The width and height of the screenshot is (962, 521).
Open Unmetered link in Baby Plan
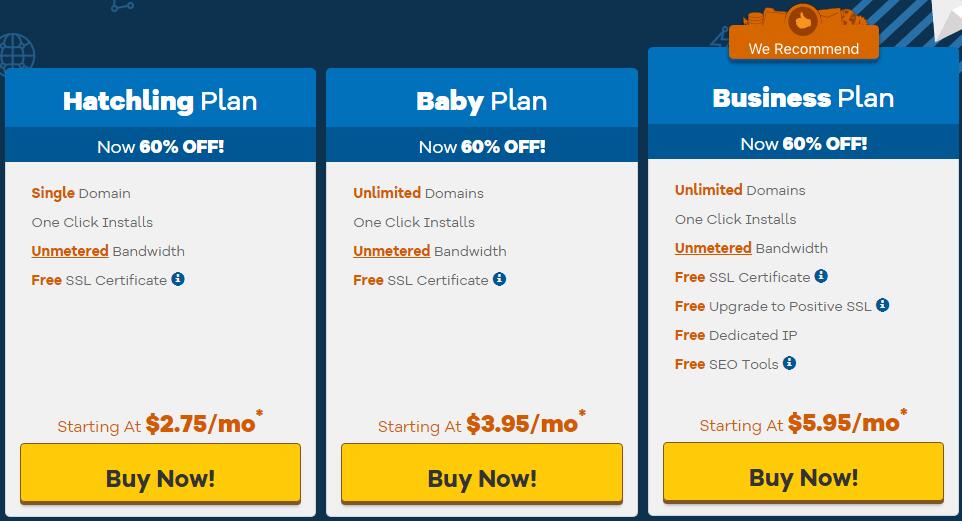coord(391,251)
